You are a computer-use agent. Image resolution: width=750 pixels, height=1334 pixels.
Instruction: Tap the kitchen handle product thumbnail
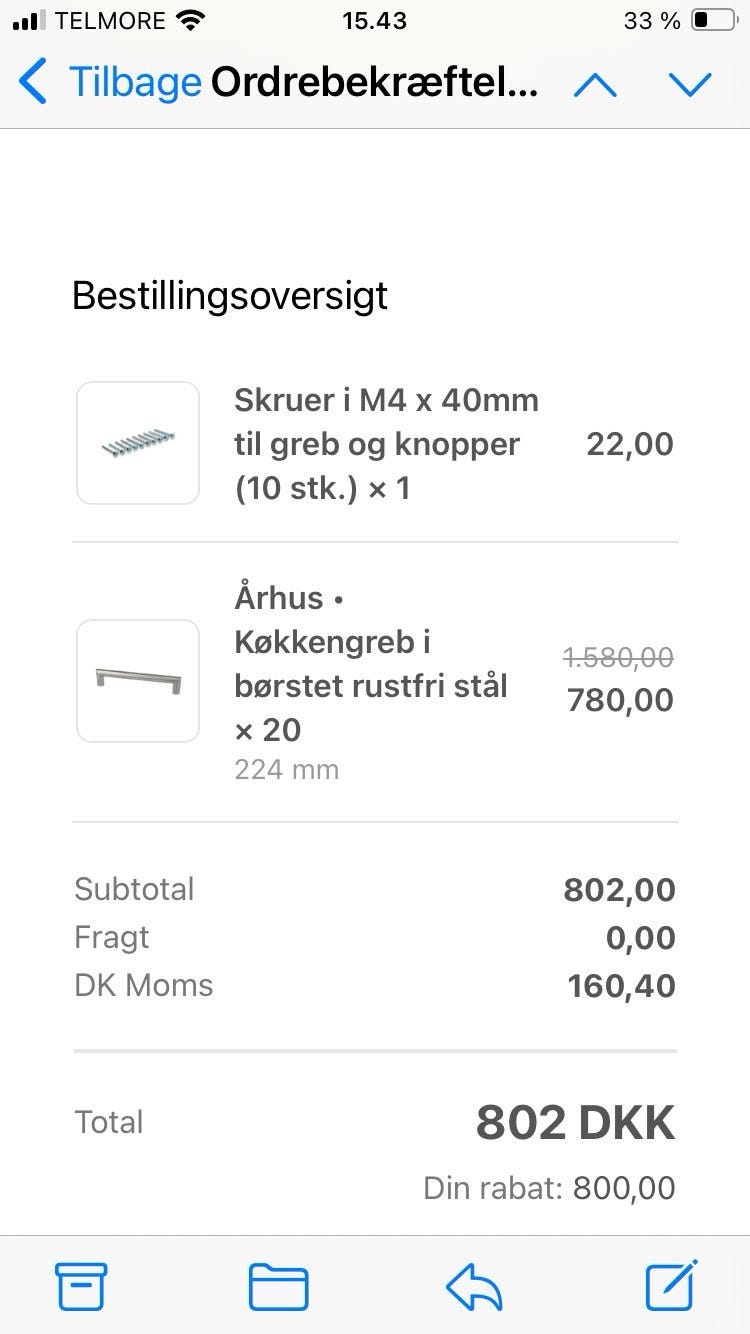(138, 681)
